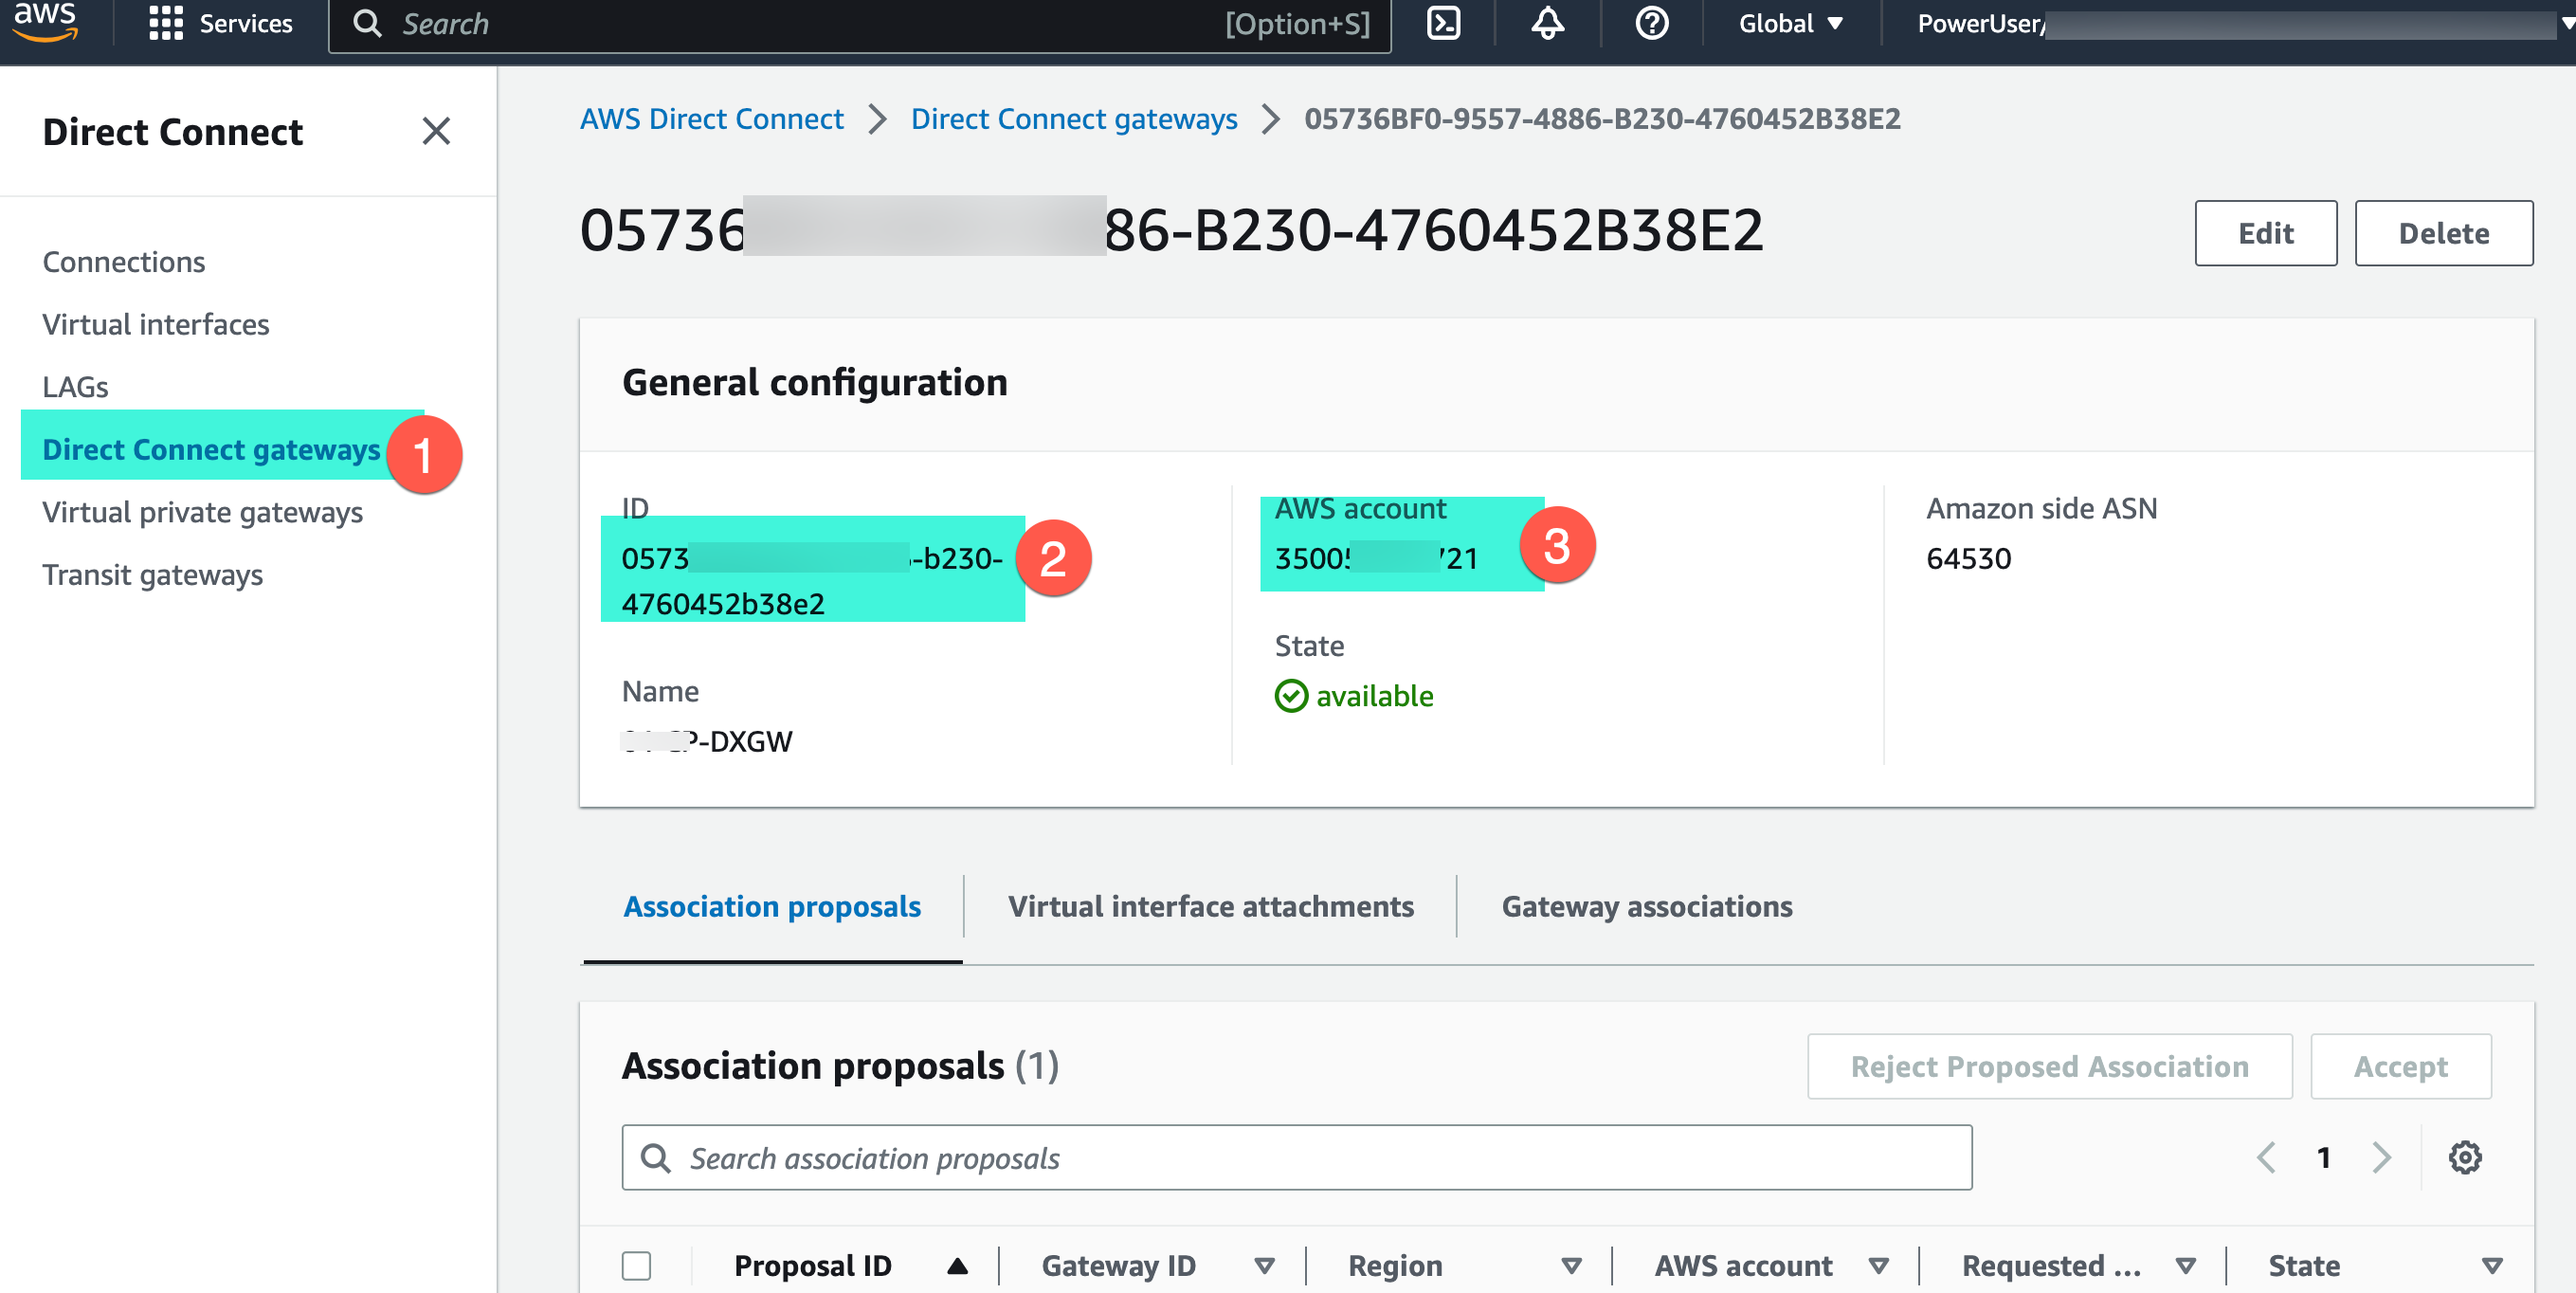Close the Direct Connect side panel
Screen dimensions: 2576x1293
pyautogui.click(x=436, y=131)
